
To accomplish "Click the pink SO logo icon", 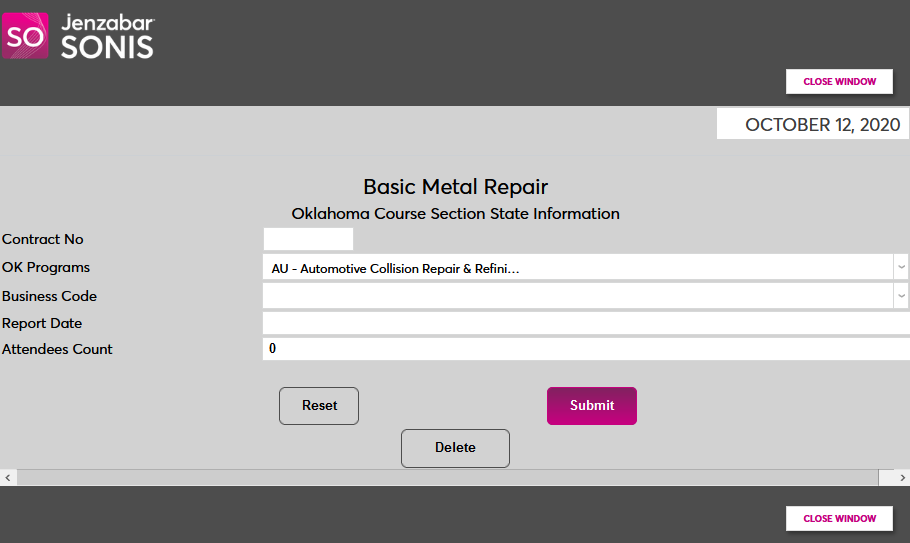I will tap(24, 36).
